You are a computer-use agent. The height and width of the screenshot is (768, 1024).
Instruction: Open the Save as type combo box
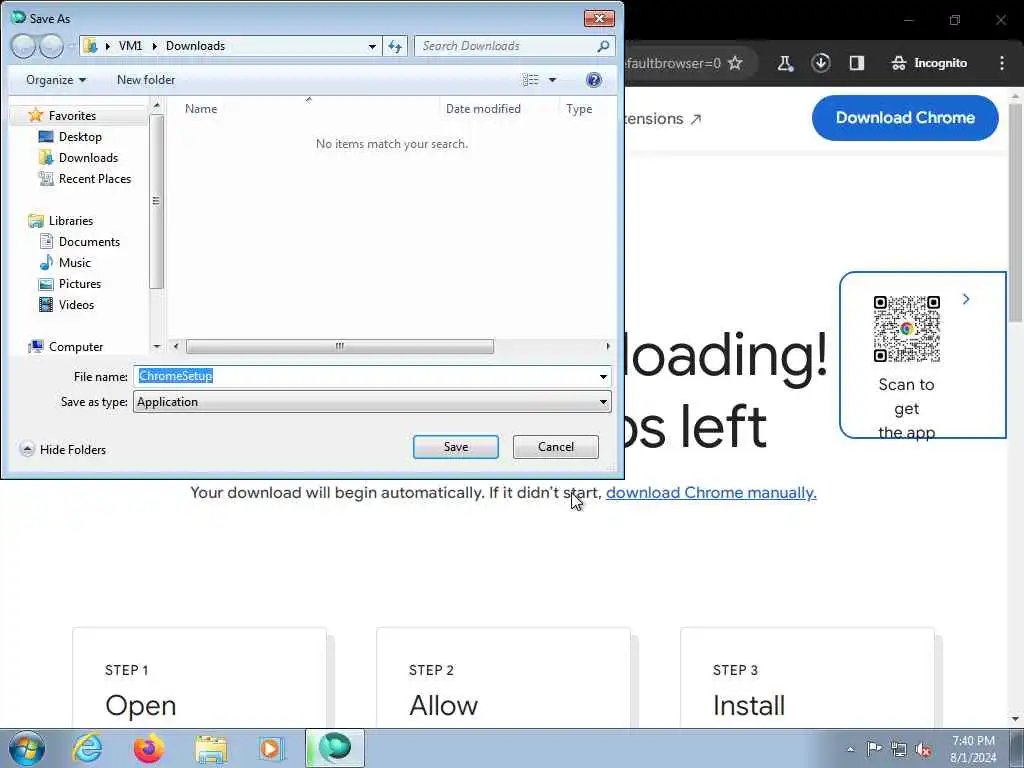[x=372, y=402]
